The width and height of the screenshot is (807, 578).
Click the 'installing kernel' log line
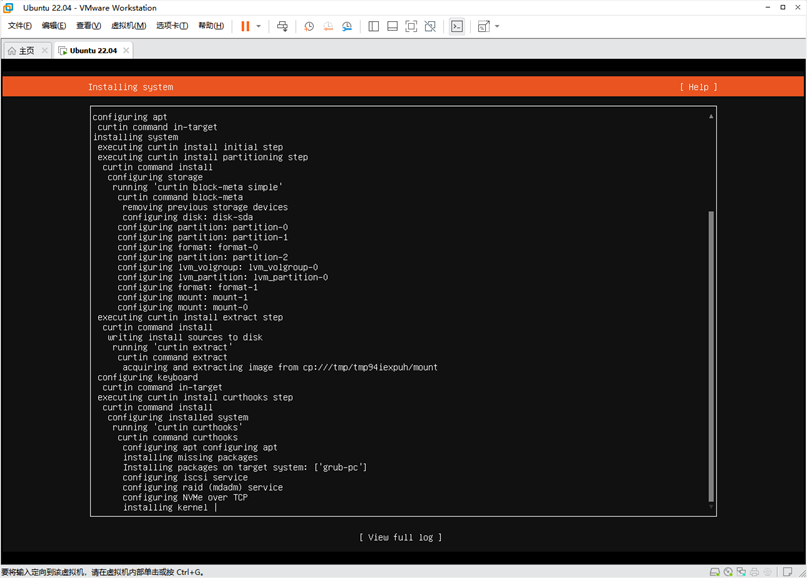[165, 507]
